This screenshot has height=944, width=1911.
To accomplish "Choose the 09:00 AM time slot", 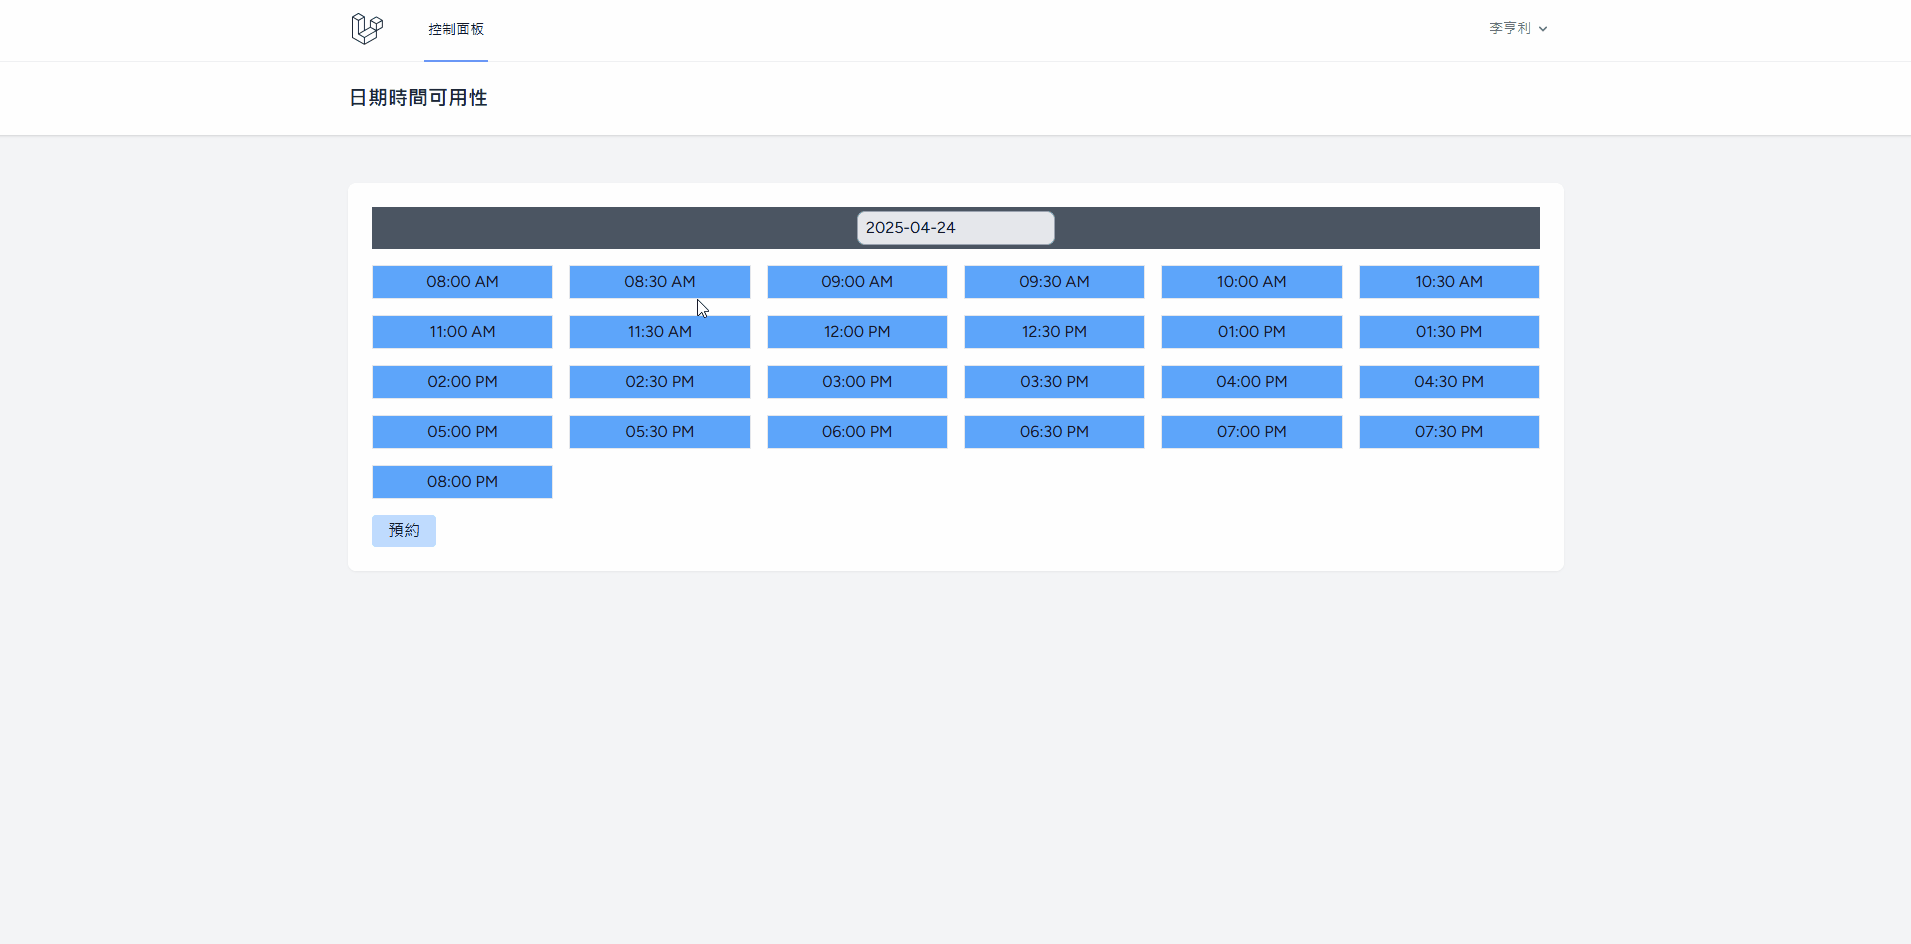I will pyautogui.click(x=857, y=282).
